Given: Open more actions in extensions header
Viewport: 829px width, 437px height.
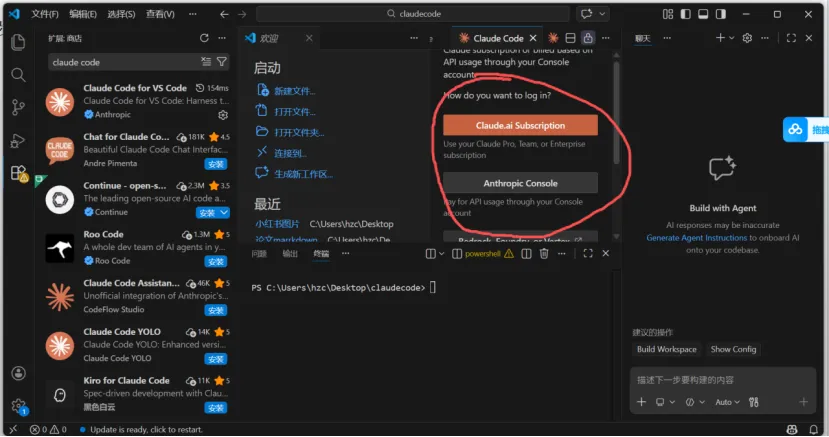Looking at the screenshot, I should (x=222, y=38).
